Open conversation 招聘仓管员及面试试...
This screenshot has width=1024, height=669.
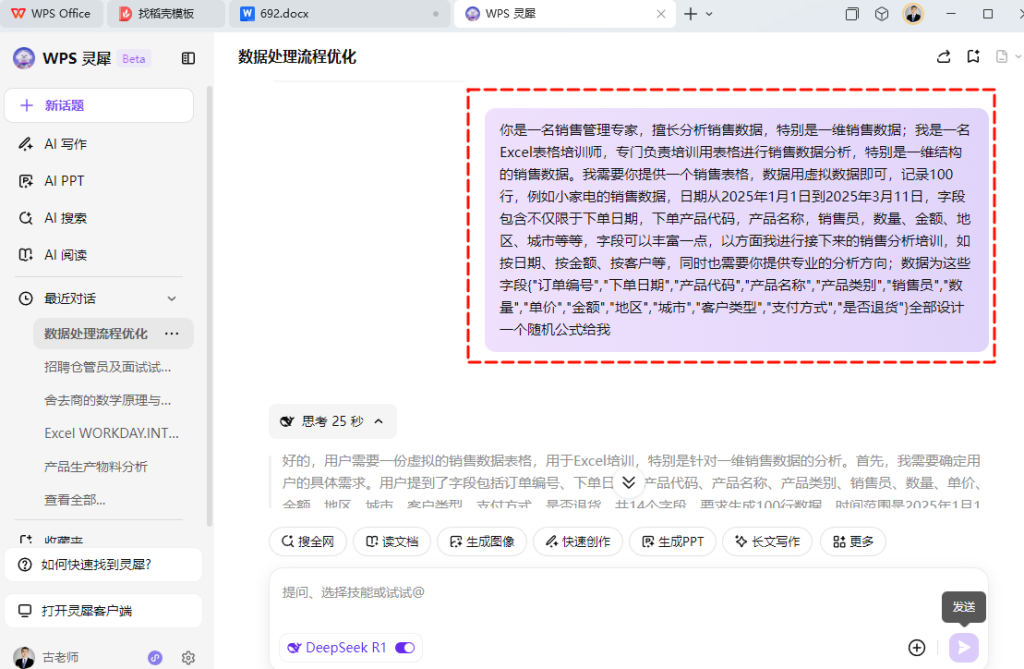click(108, 367)
